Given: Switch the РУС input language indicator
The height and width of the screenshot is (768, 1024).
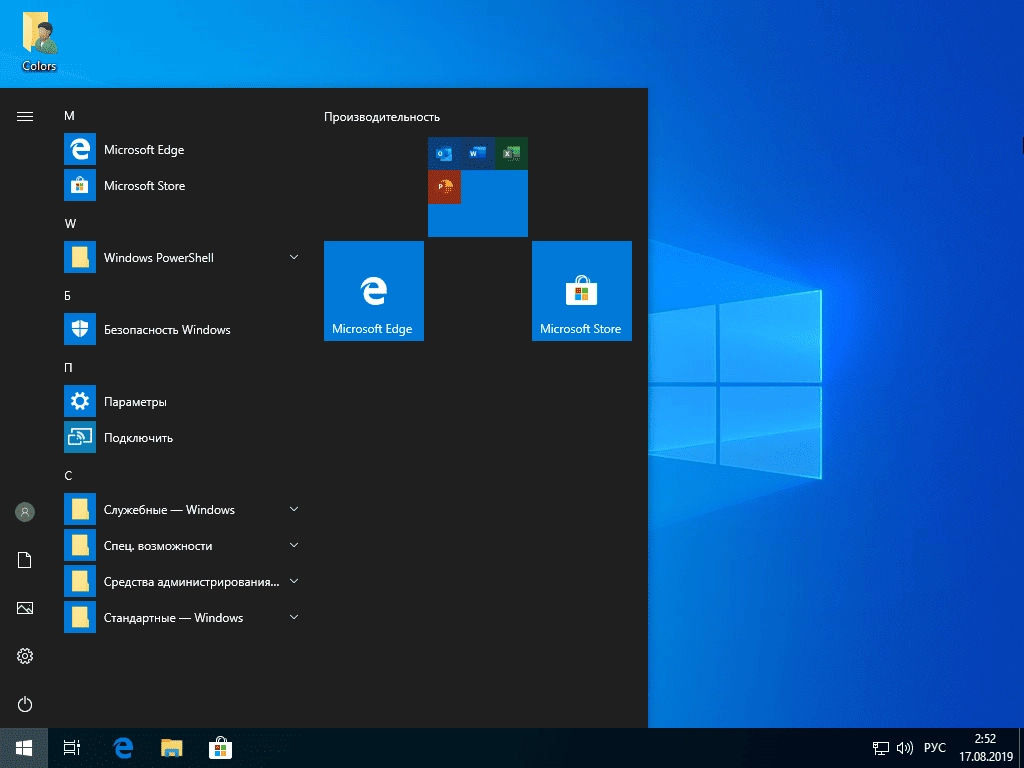Looking at the screenshot, I should (x=935, y=748).
